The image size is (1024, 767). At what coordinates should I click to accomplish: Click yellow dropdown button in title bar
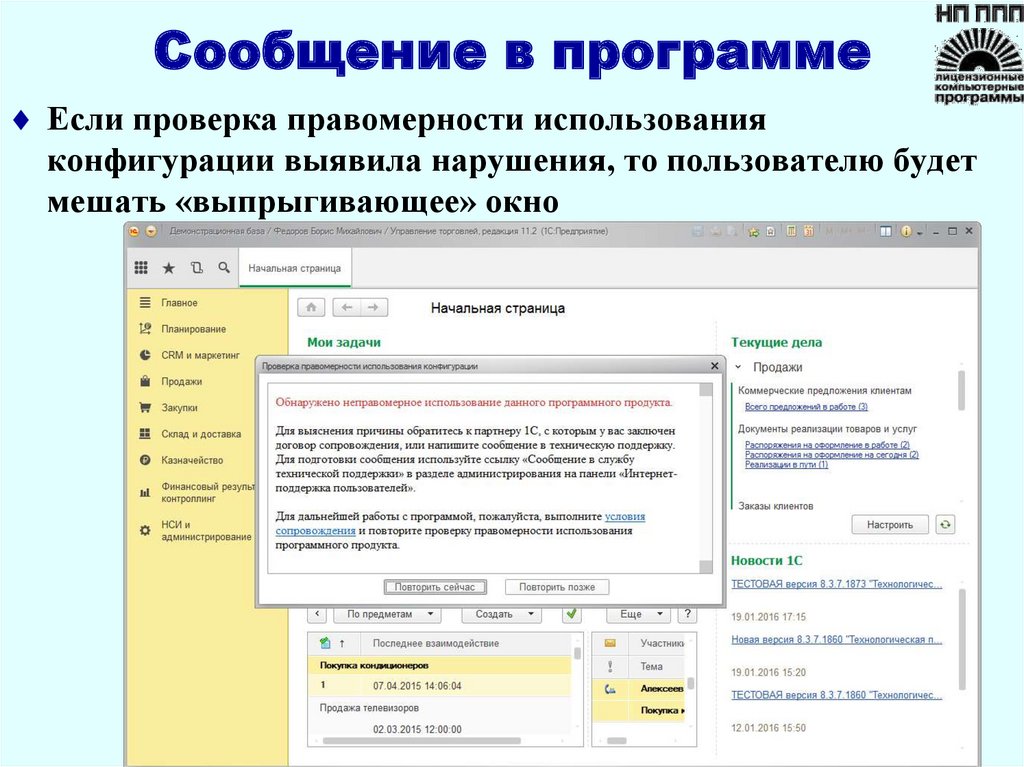click(x=151, y=231)
